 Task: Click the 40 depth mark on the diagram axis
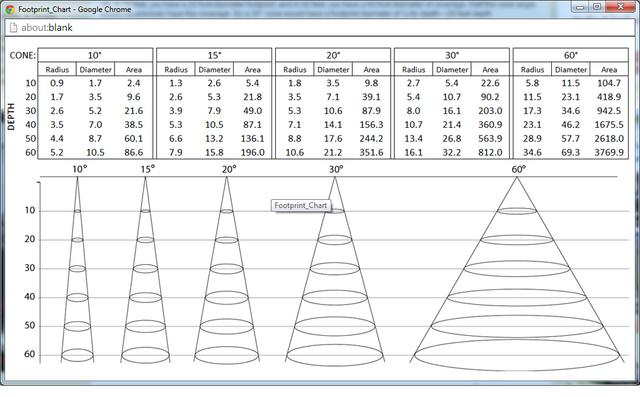[30, 297]
